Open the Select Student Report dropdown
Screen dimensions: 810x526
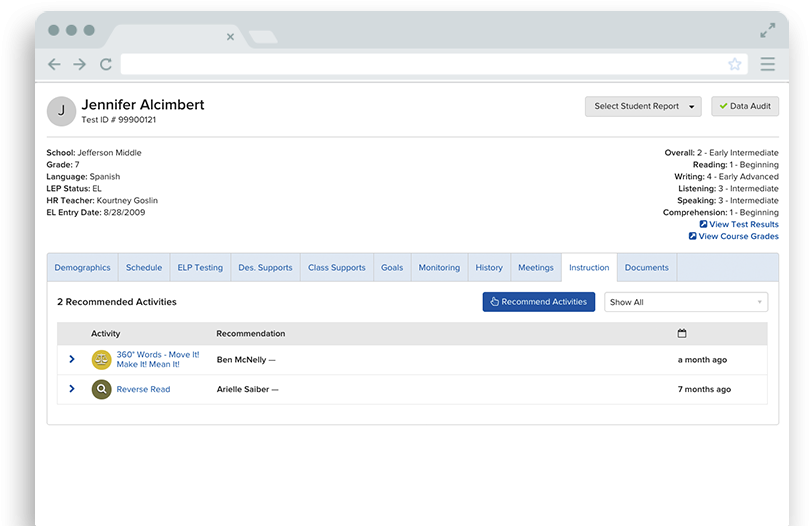click(643, 106)
